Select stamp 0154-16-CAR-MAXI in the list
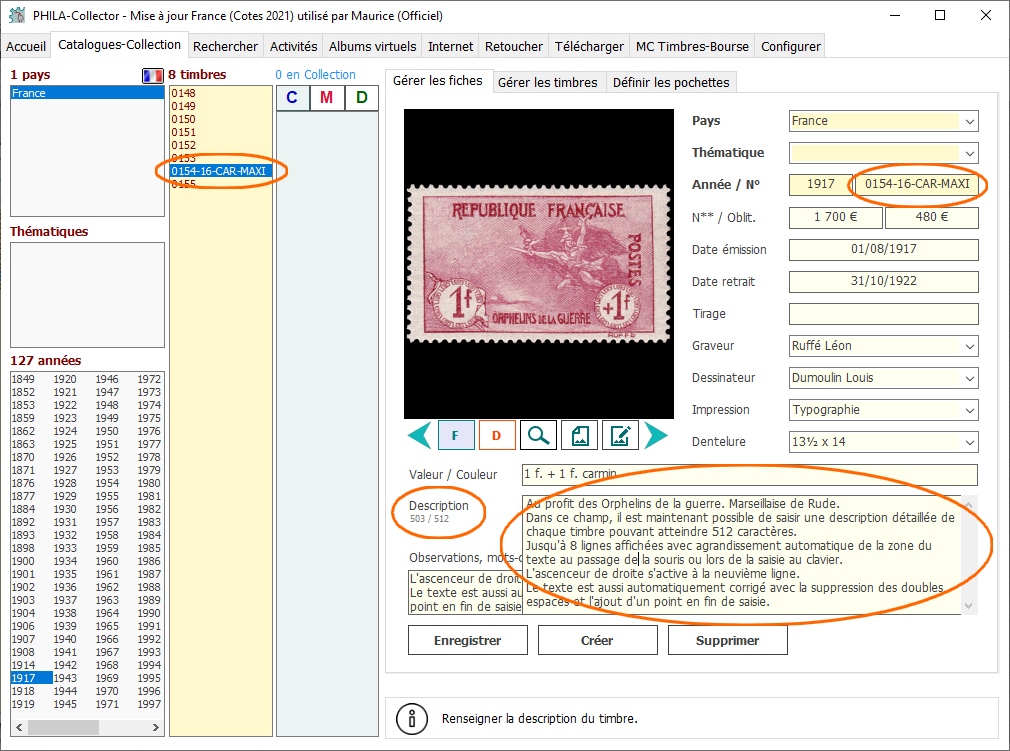The width and height of the screenshot is (1010, 751). (220, 171)
